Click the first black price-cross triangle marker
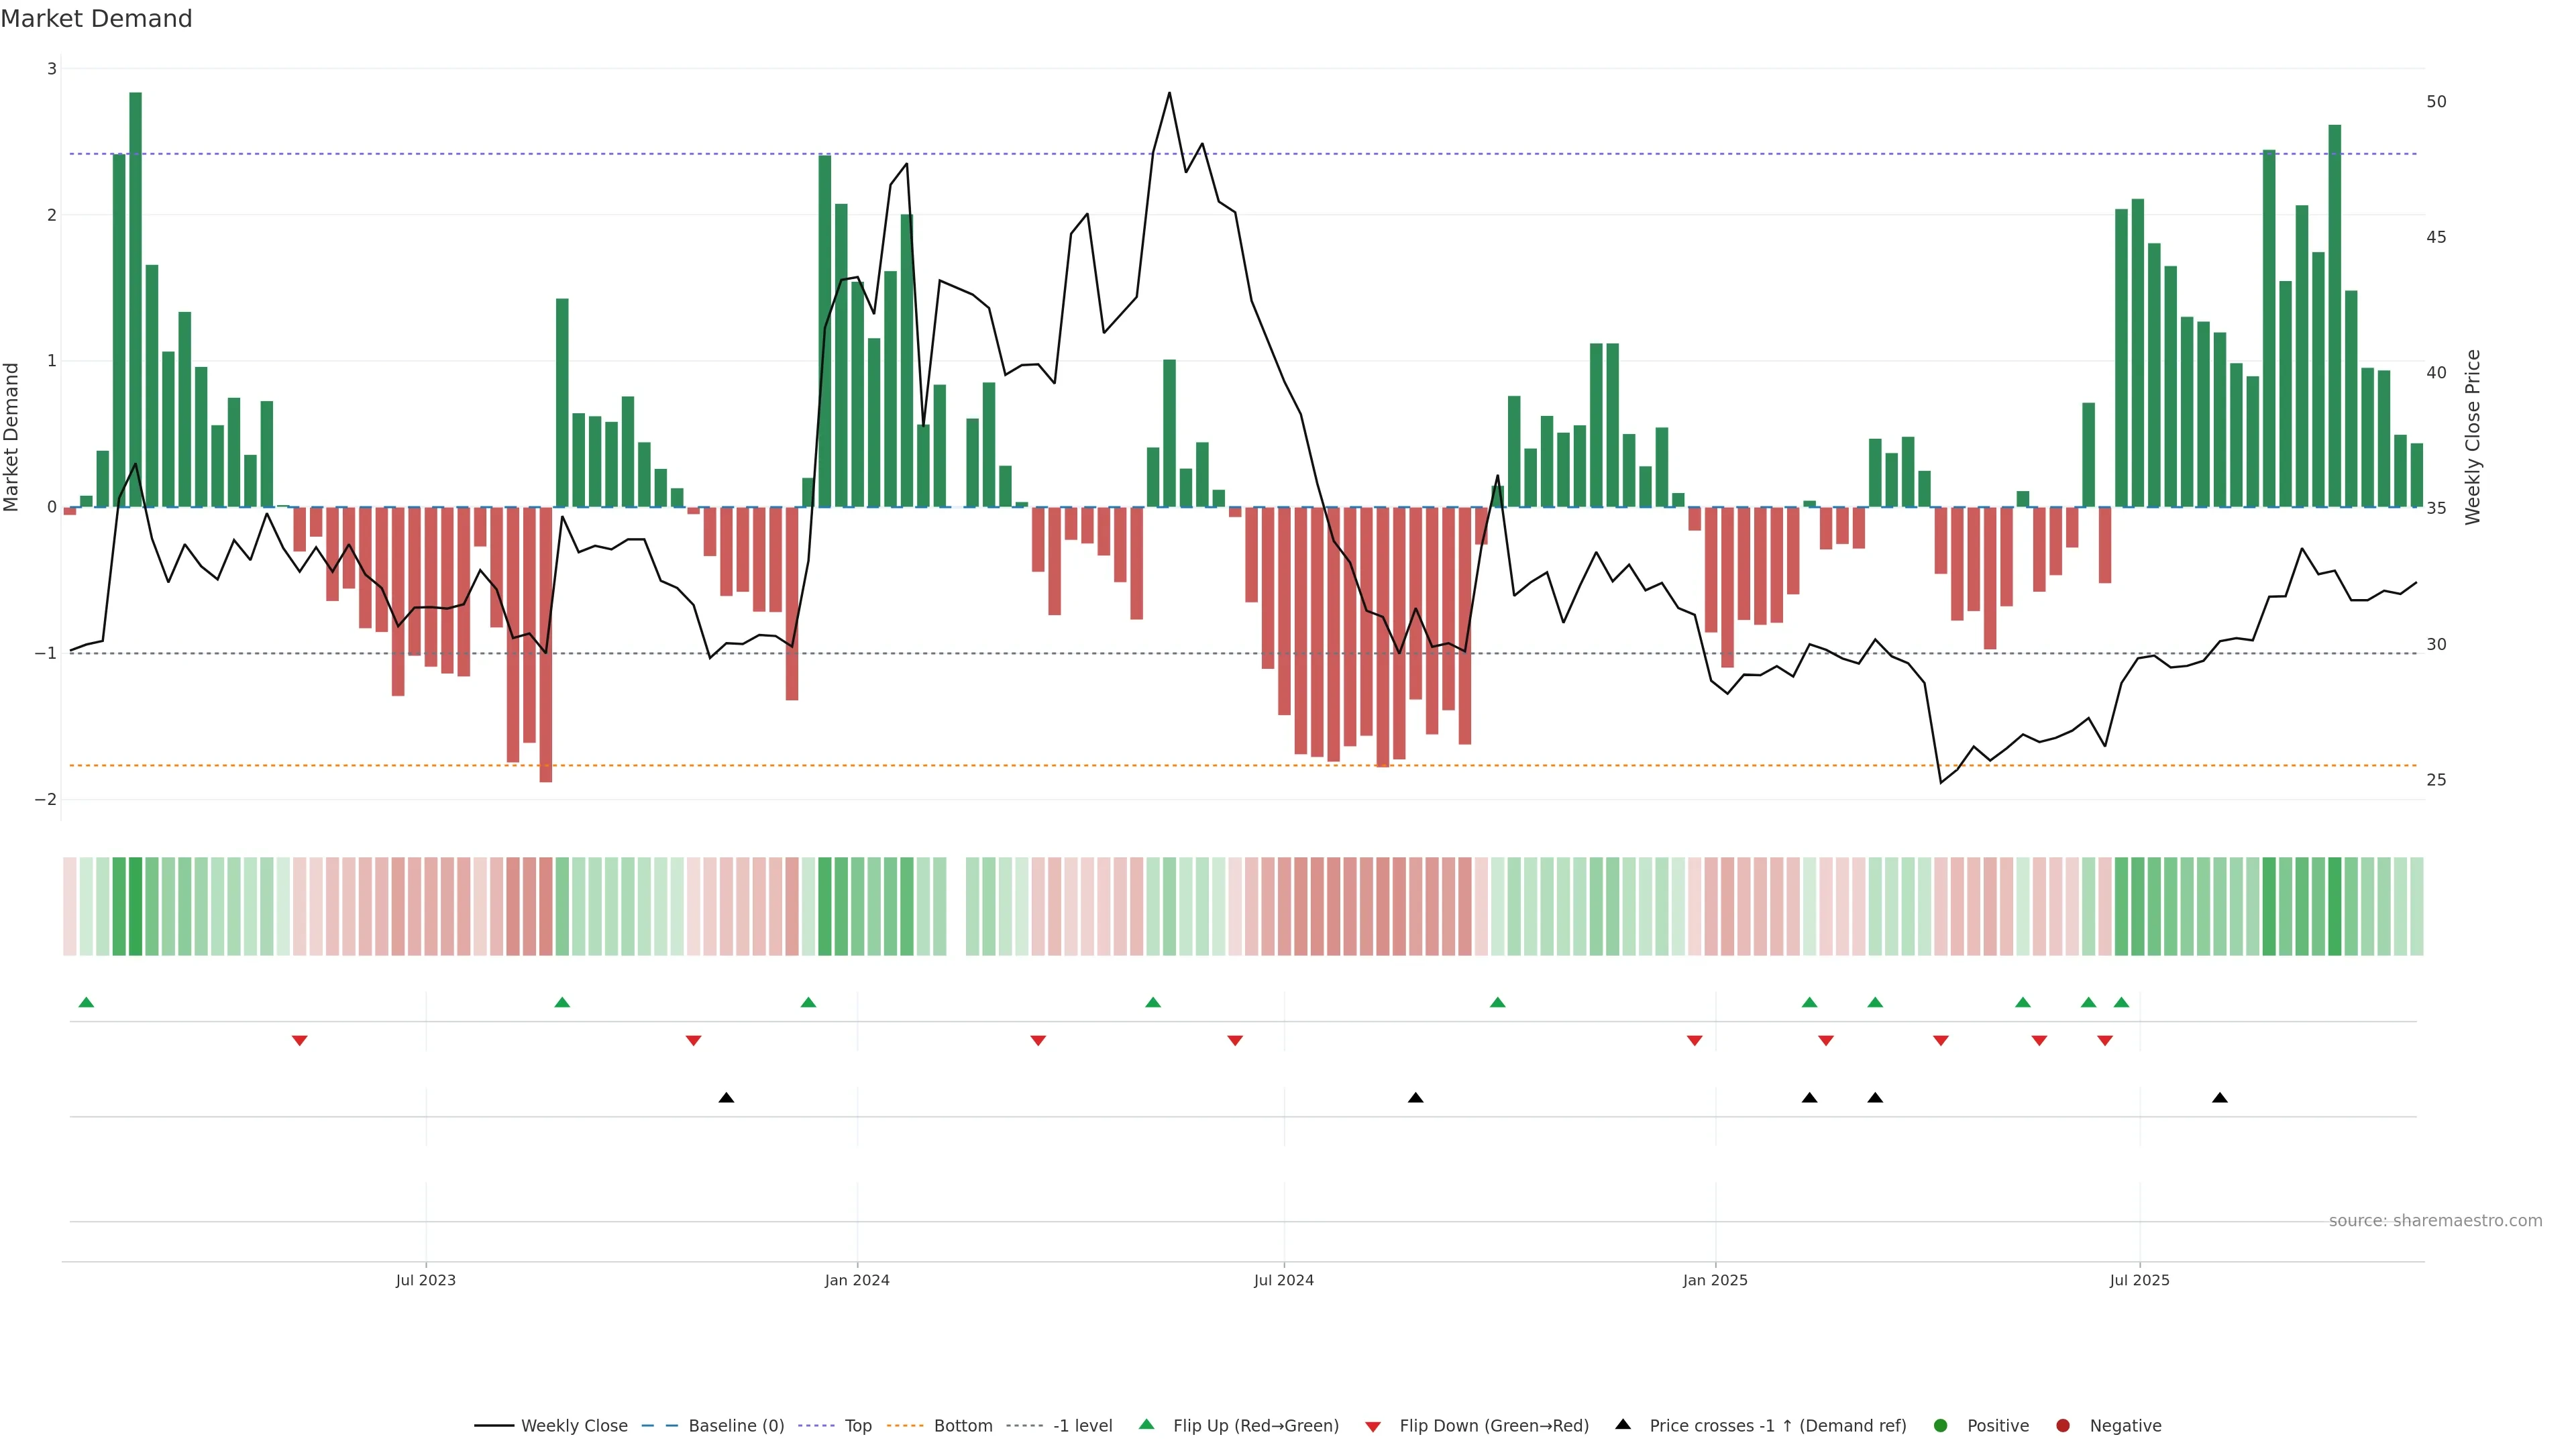 [726, 1098]
